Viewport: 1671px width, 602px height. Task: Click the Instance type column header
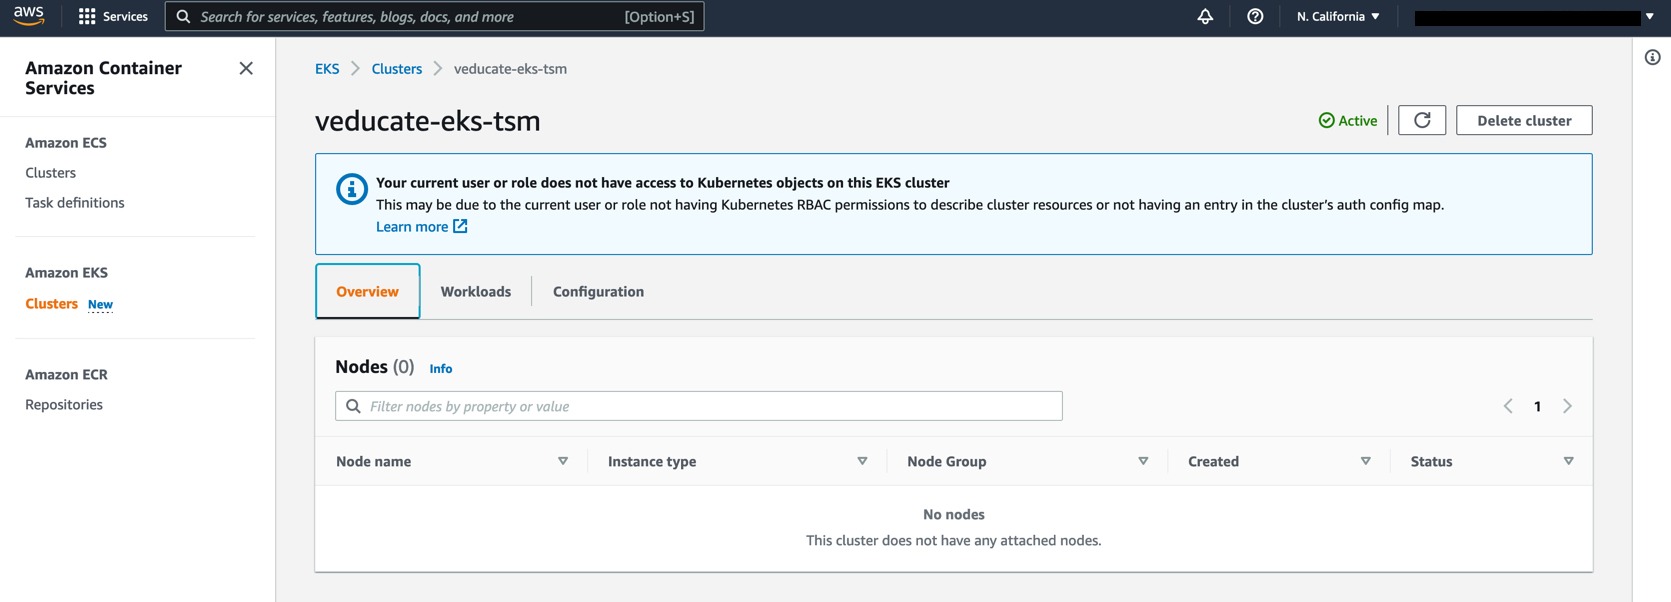(x=652, y=461)
